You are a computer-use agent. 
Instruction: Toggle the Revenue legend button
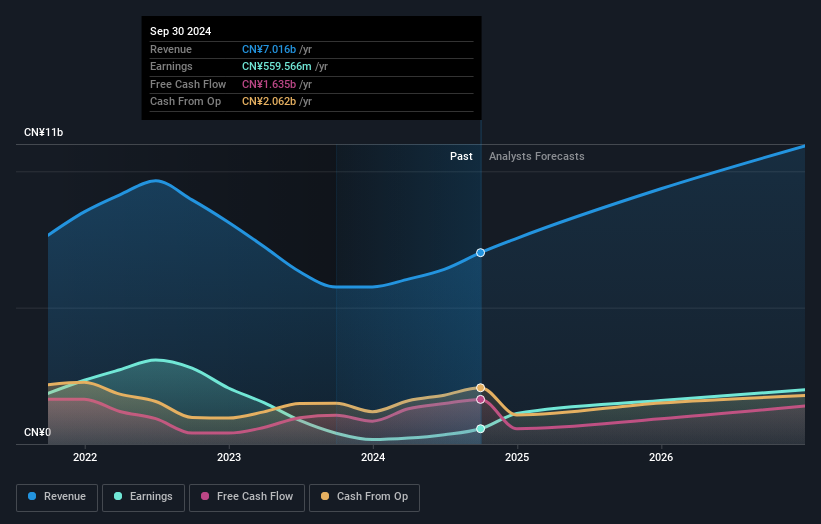[x=57, y=497]
